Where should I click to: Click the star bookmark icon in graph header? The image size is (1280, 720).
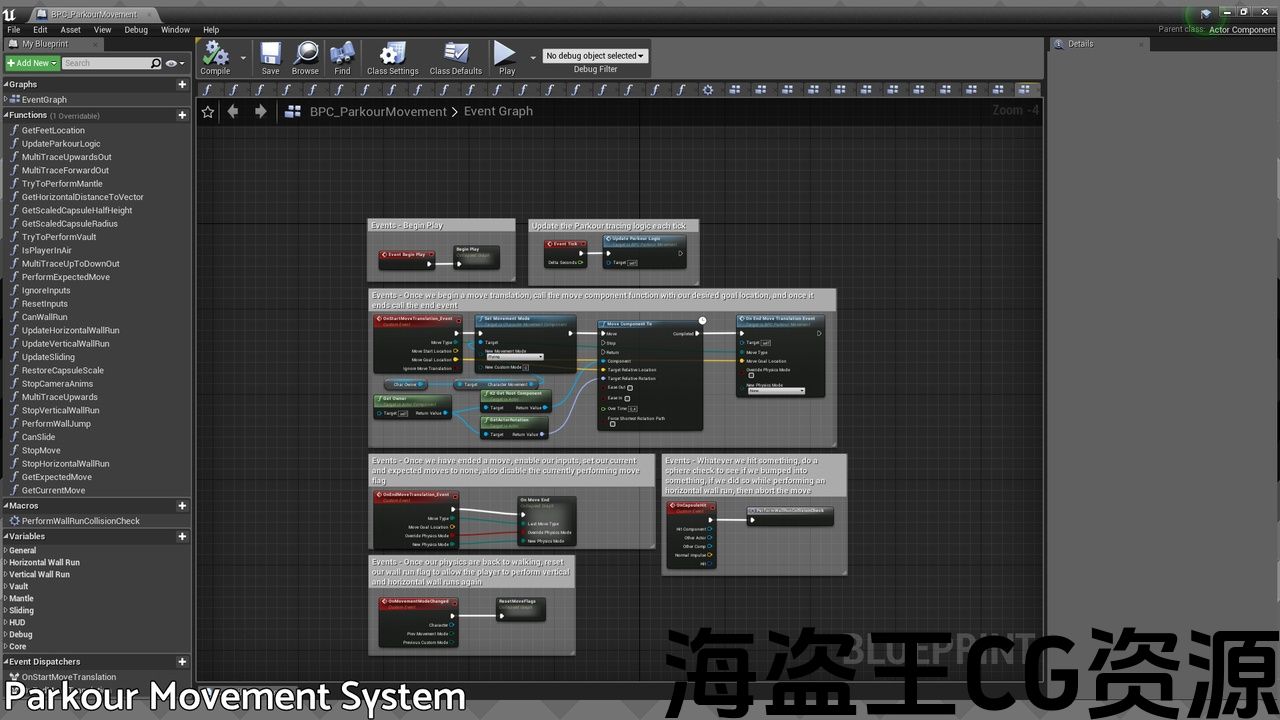(x=208, y=112)
